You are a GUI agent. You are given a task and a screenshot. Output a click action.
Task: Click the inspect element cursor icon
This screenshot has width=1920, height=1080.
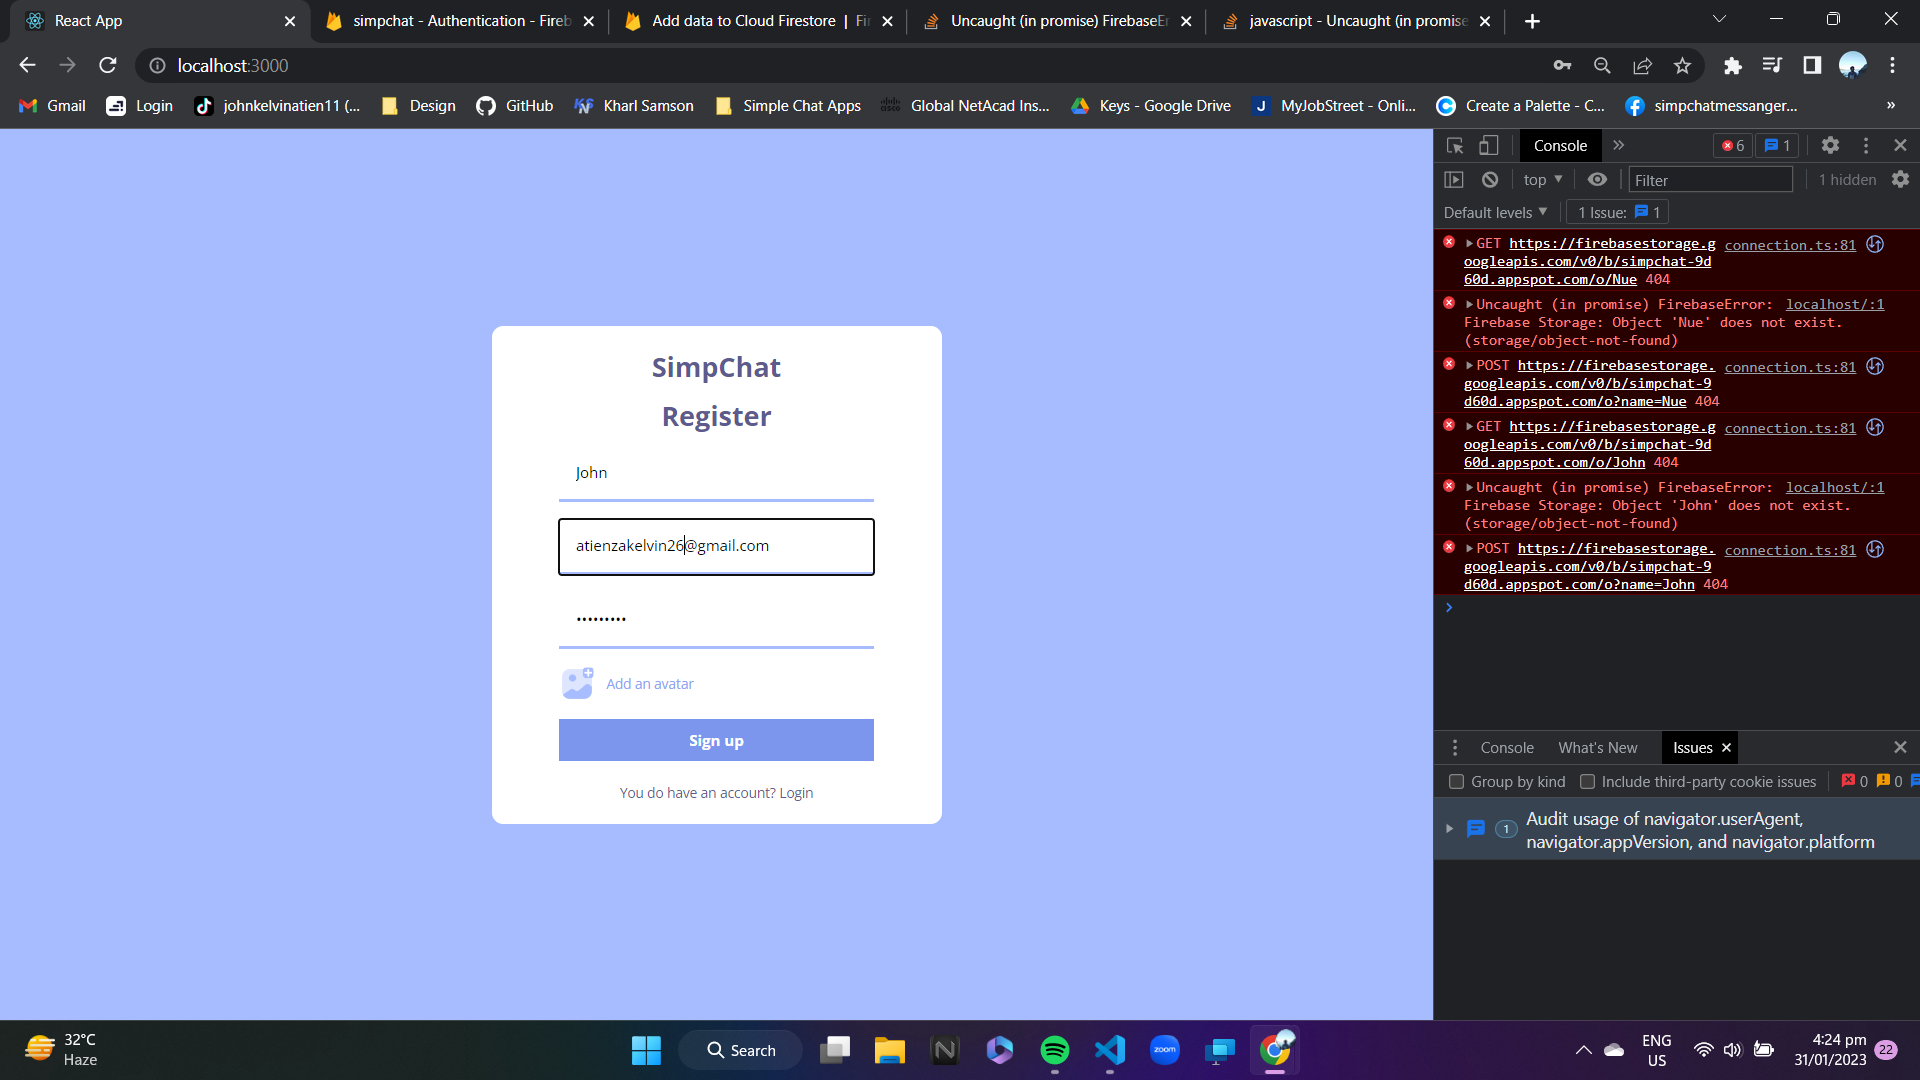(1456, 145)
